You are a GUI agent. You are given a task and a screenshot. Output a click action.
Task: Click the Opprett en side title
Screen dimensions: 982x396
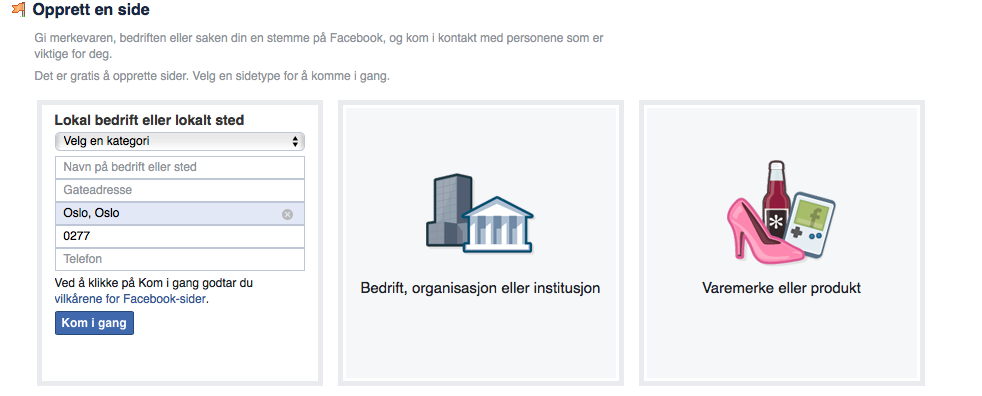(91, 9)
